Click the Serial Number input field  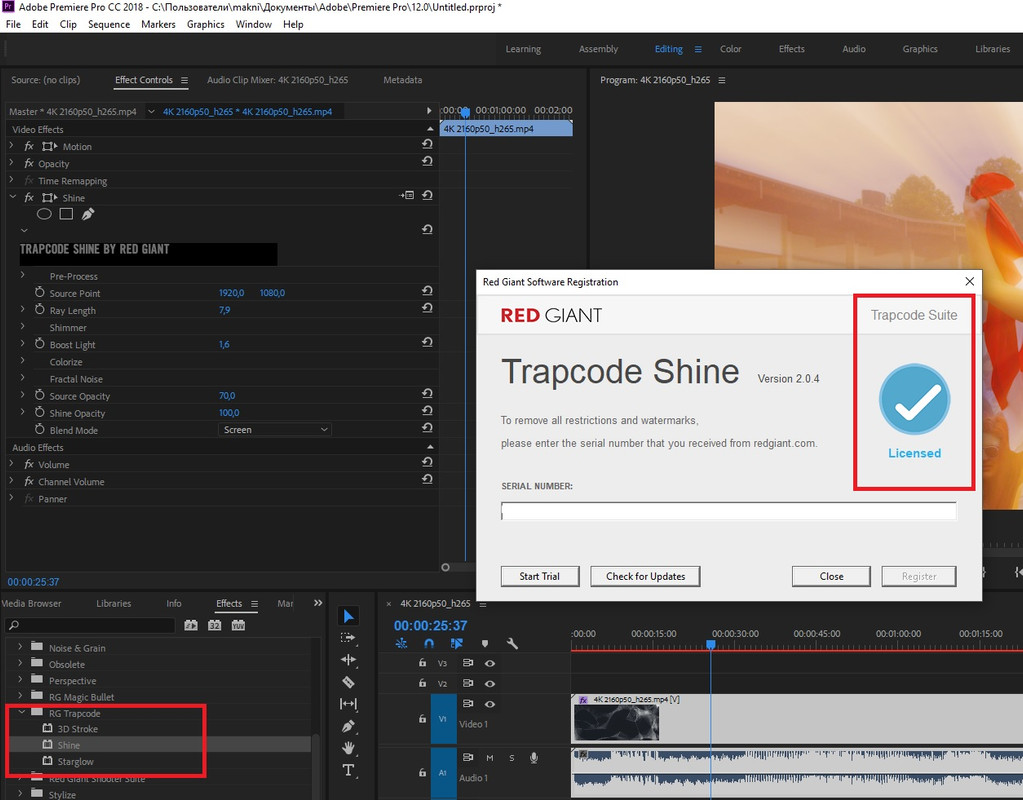(729, 511)
